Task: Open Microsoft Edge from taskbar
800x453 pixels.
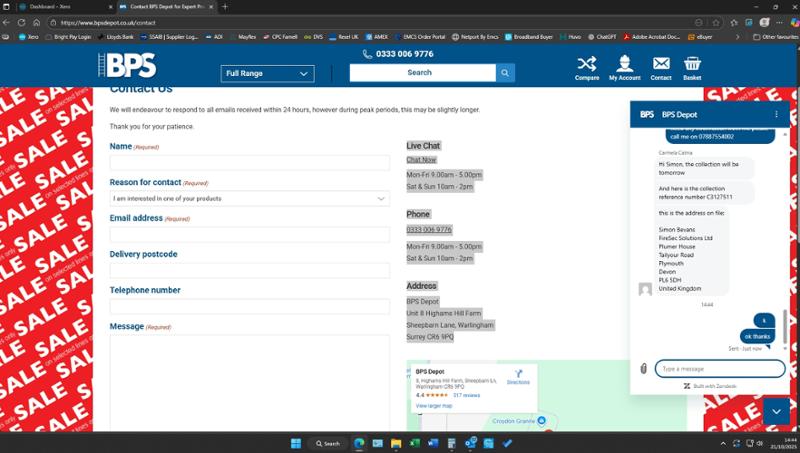Action: 359,443
